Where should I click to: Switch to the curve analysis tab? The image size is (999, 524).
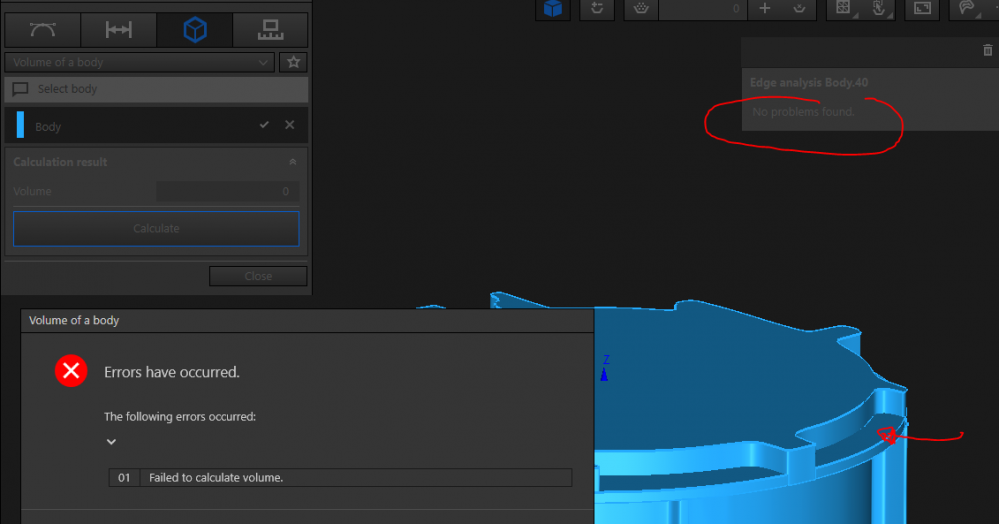pyautogui.click(x=42, y=31)
